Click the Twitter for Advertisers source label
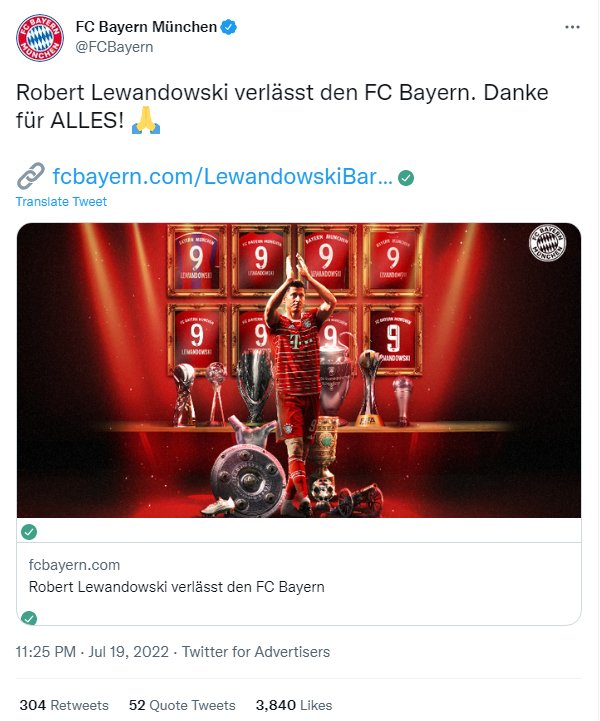 click(256, 652)
